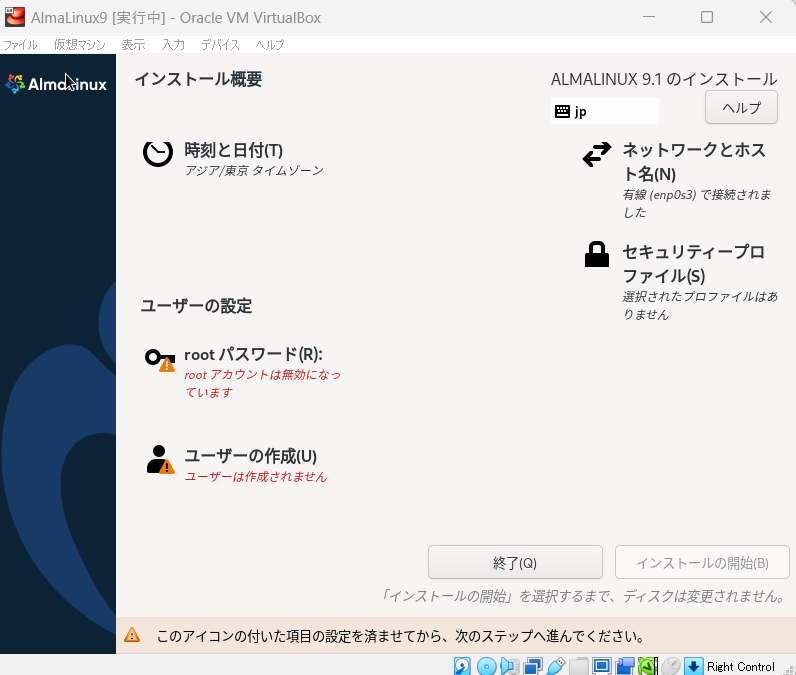The image size is (796, 675).
Task: Open the Time & Date (時刻と日付) settings
Action: pos(233,158)
